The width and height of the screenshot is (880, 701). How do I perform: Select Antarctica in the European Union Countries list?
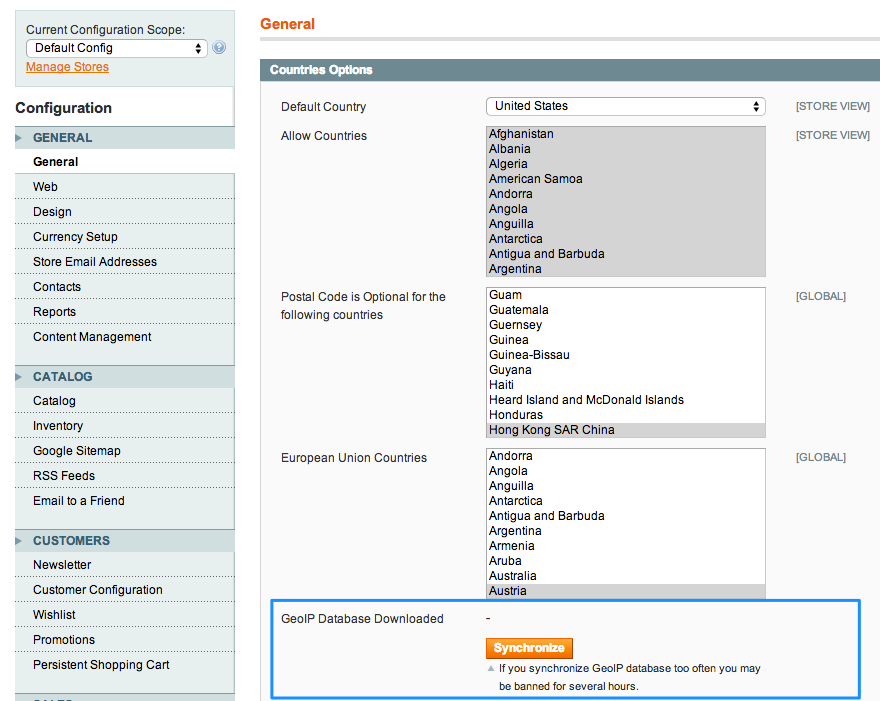point(625,501)
